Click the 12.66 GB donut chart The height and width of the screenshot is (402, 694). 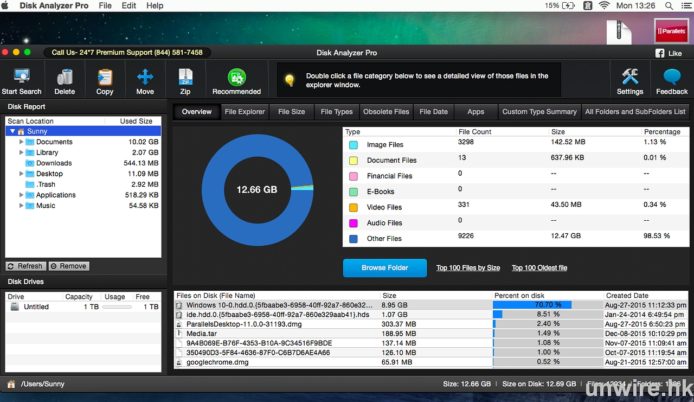coord(257,190)
